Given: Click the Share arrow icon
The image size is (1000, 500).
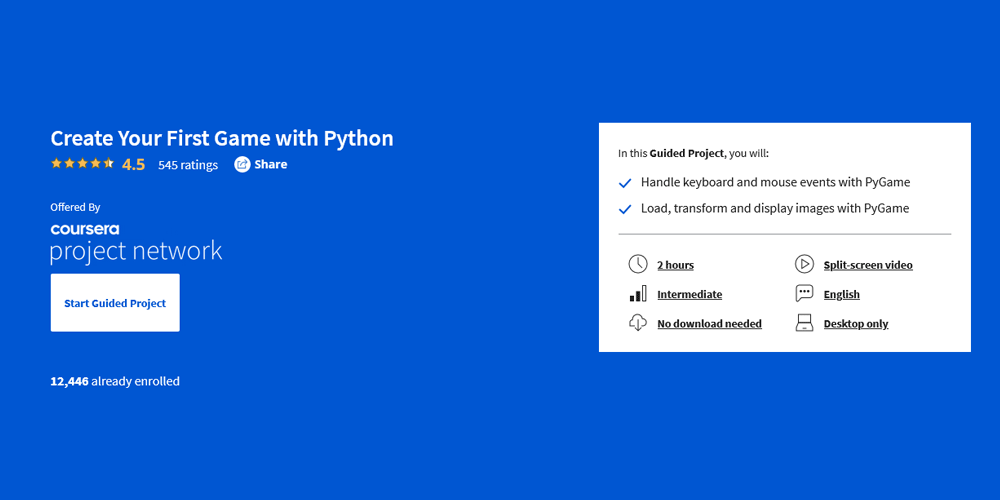Looking at the screenshot, I should [x=242, y=164].
